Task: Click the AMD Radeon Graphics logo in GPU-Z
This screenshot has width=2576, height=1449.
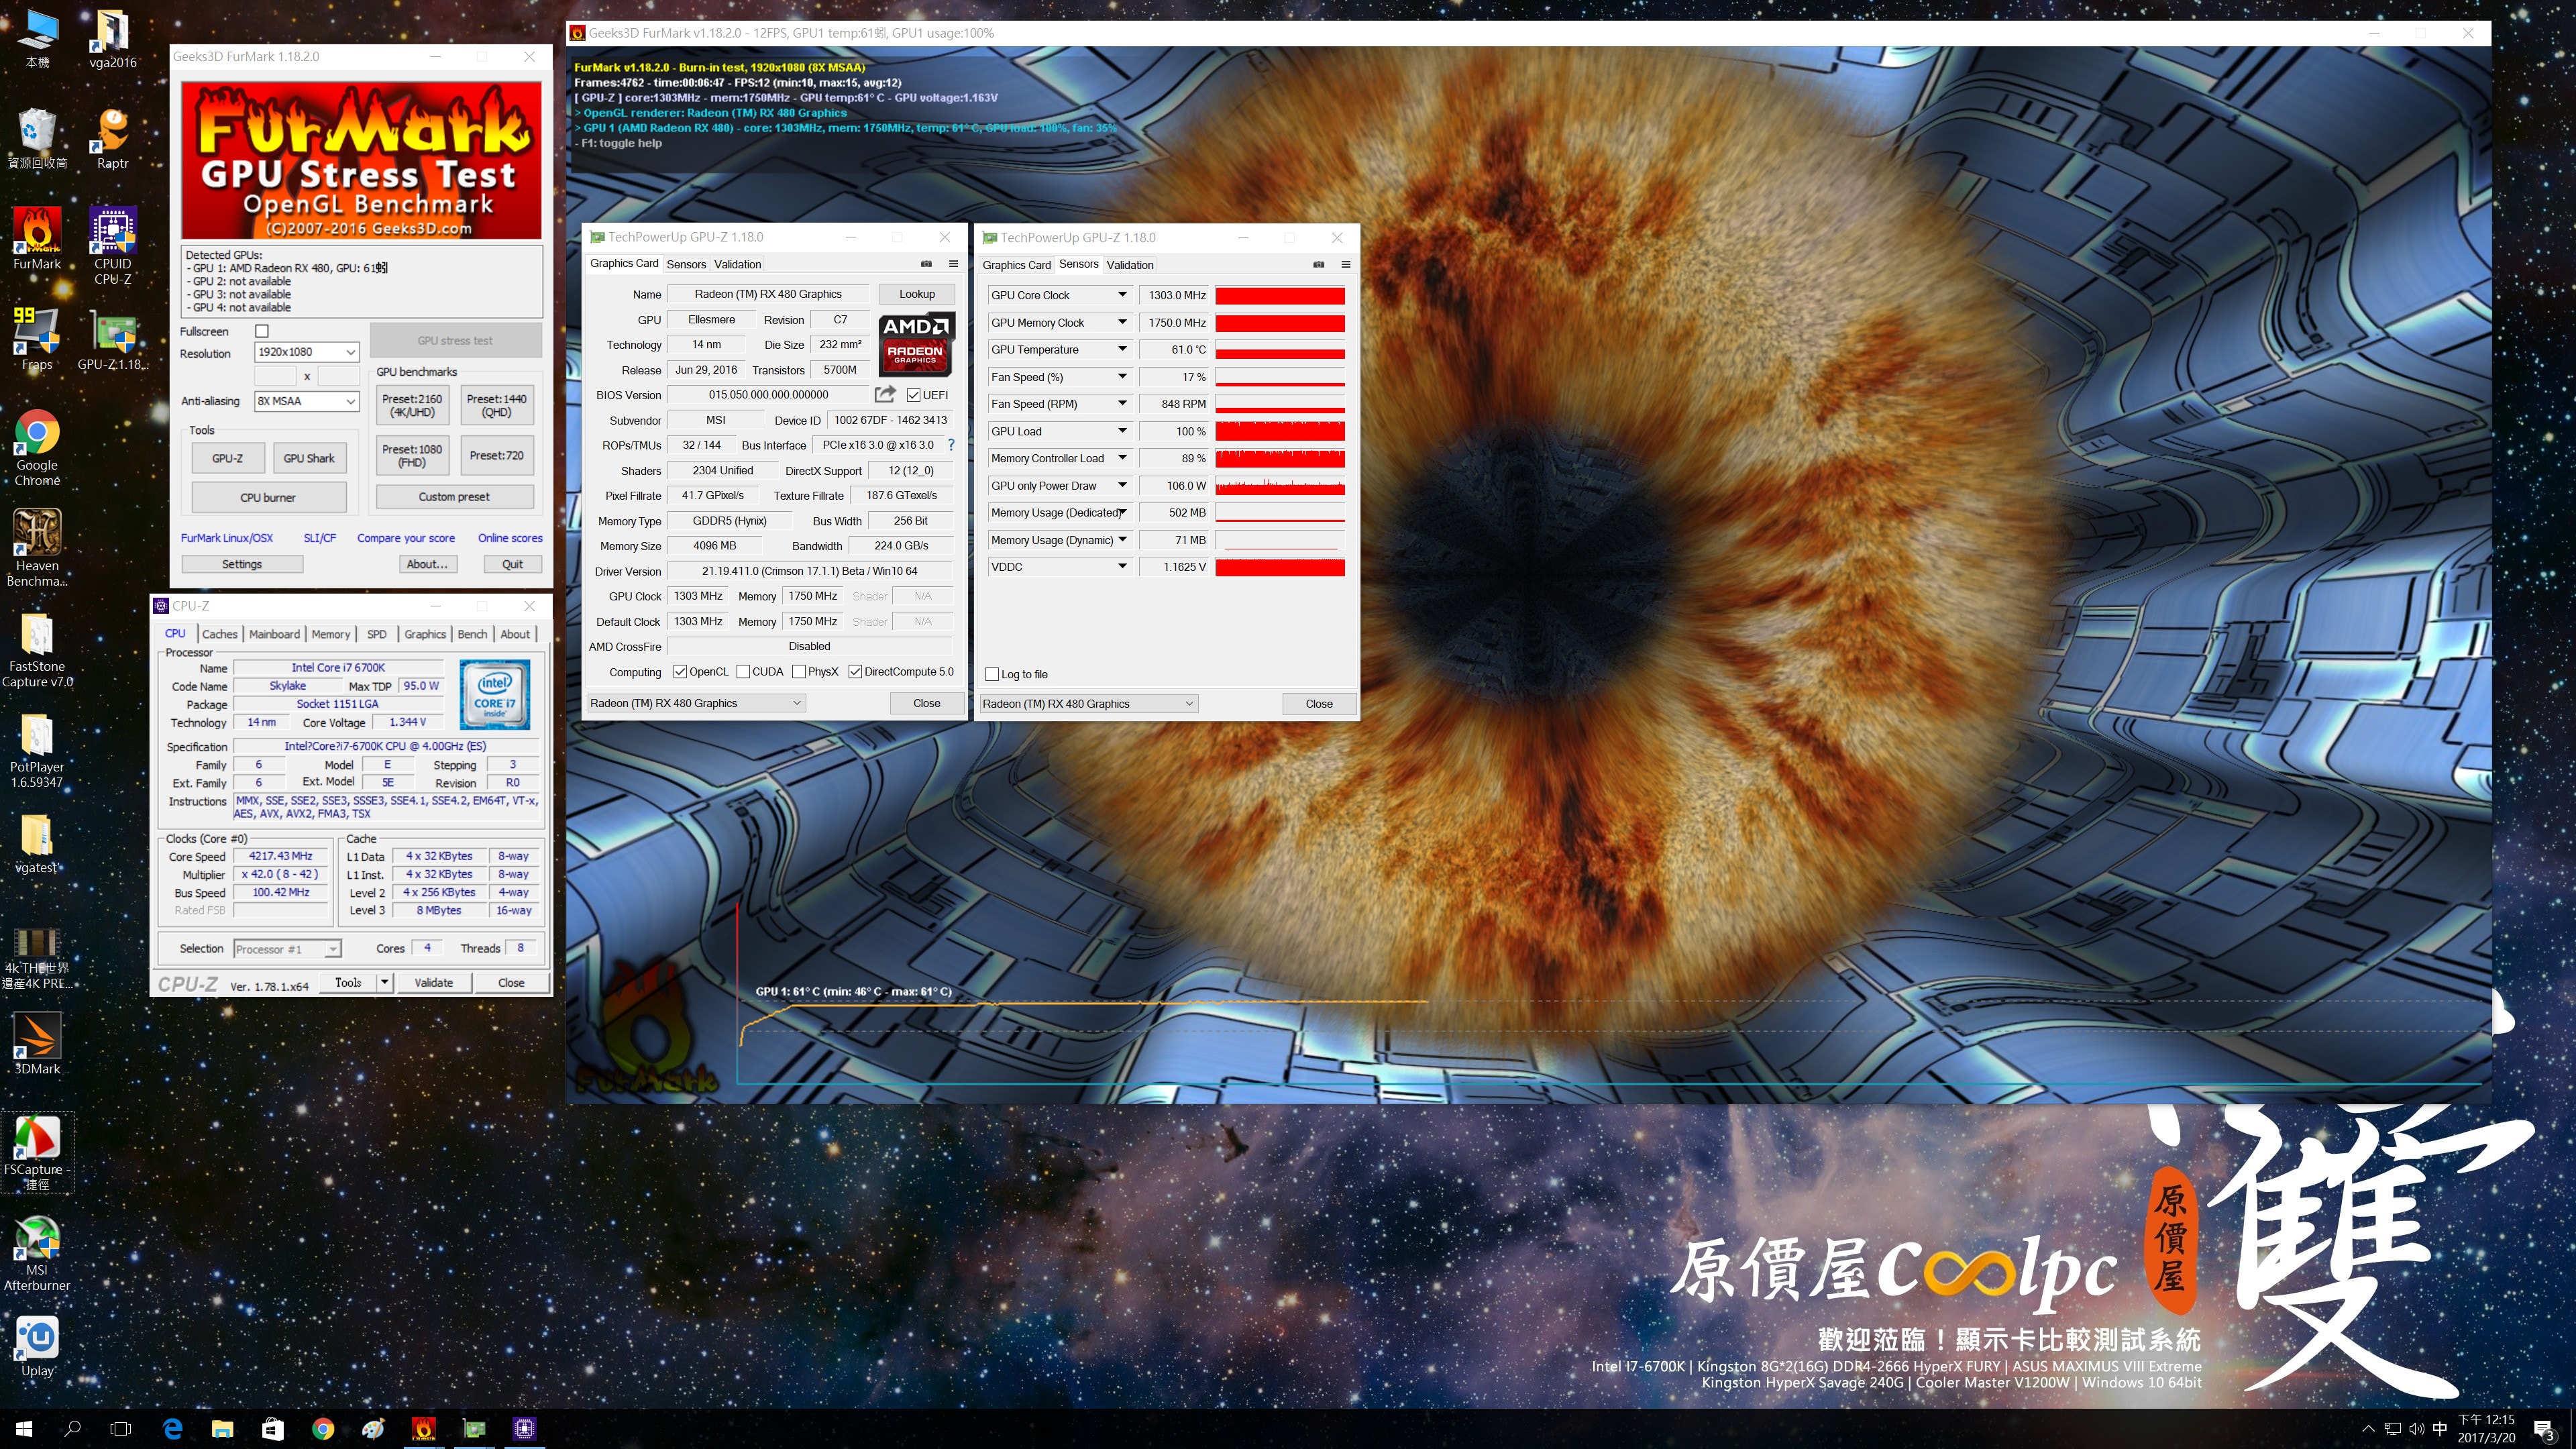Action: click(916, 343)
